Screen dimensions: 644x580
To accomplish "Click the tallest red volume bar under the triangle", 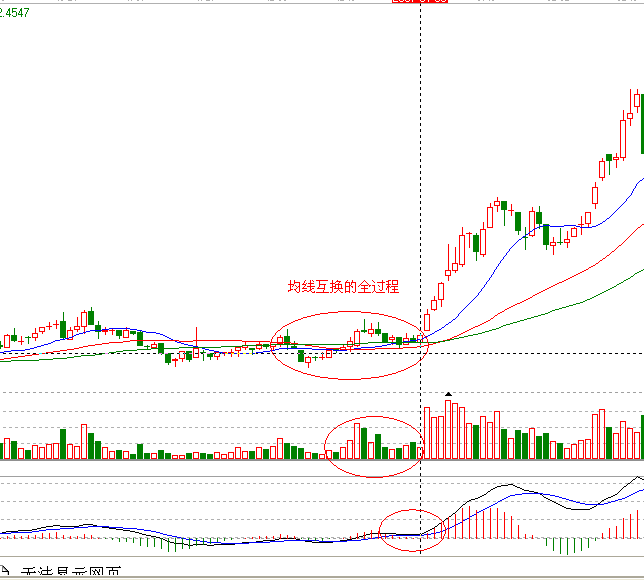I will point(449,429).
